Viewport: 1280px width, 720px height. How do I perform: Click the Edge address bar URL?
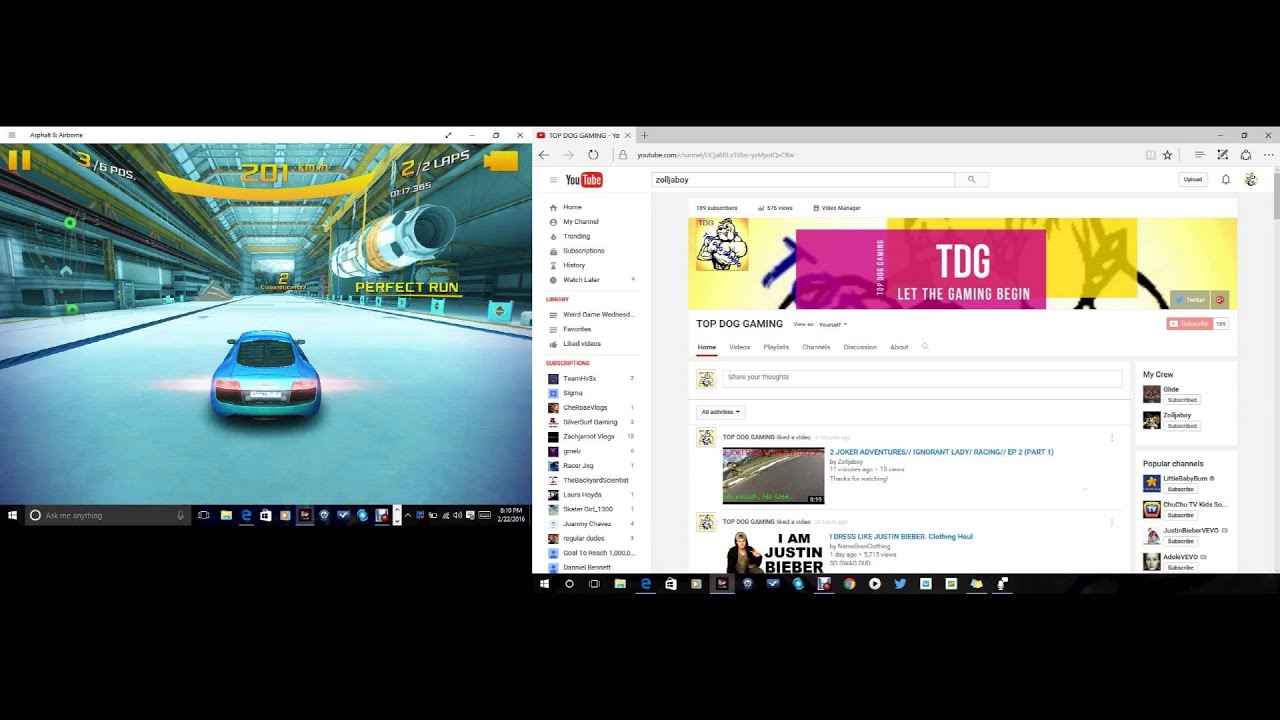716,155
